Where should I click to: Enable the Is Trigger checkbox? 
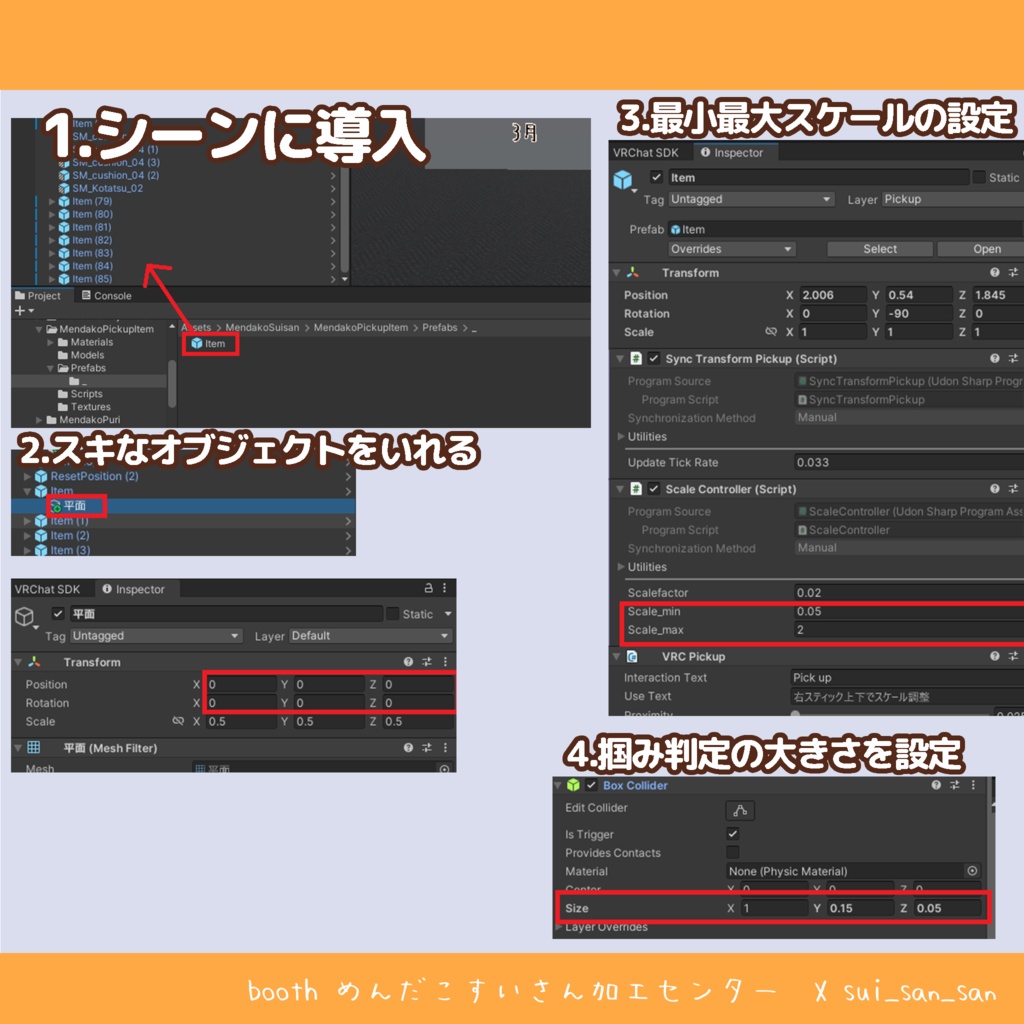click(733, 834)
